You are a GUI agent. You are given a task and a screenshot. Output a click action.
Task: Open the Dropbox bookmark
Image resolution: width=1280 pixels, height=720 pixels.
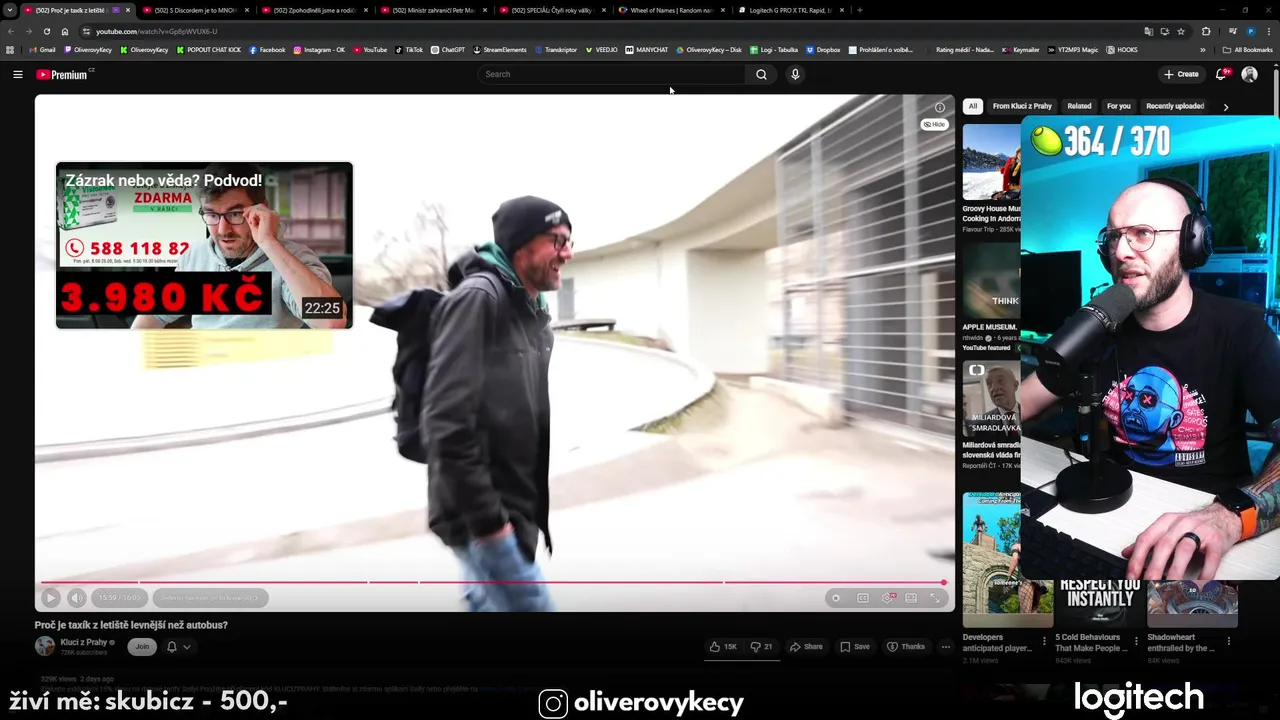(823, 49)
